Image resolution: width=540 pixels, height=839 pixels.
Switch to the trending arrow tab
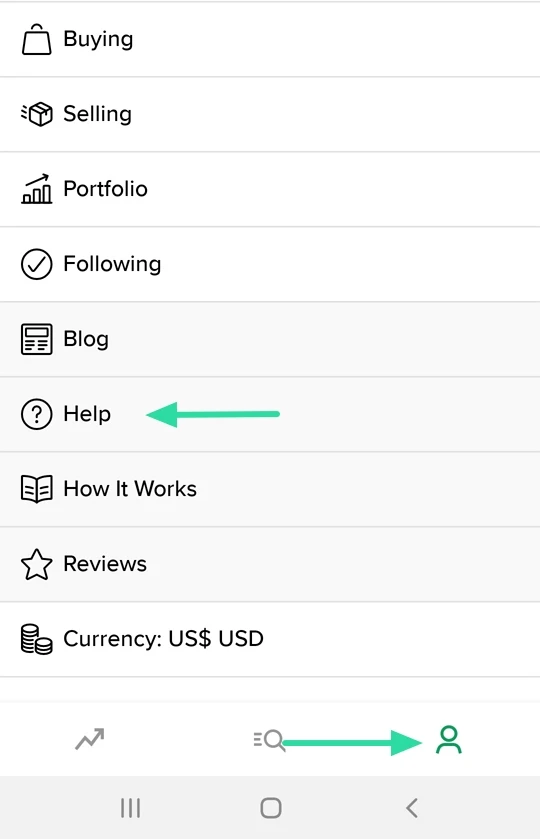pos(89,739)
